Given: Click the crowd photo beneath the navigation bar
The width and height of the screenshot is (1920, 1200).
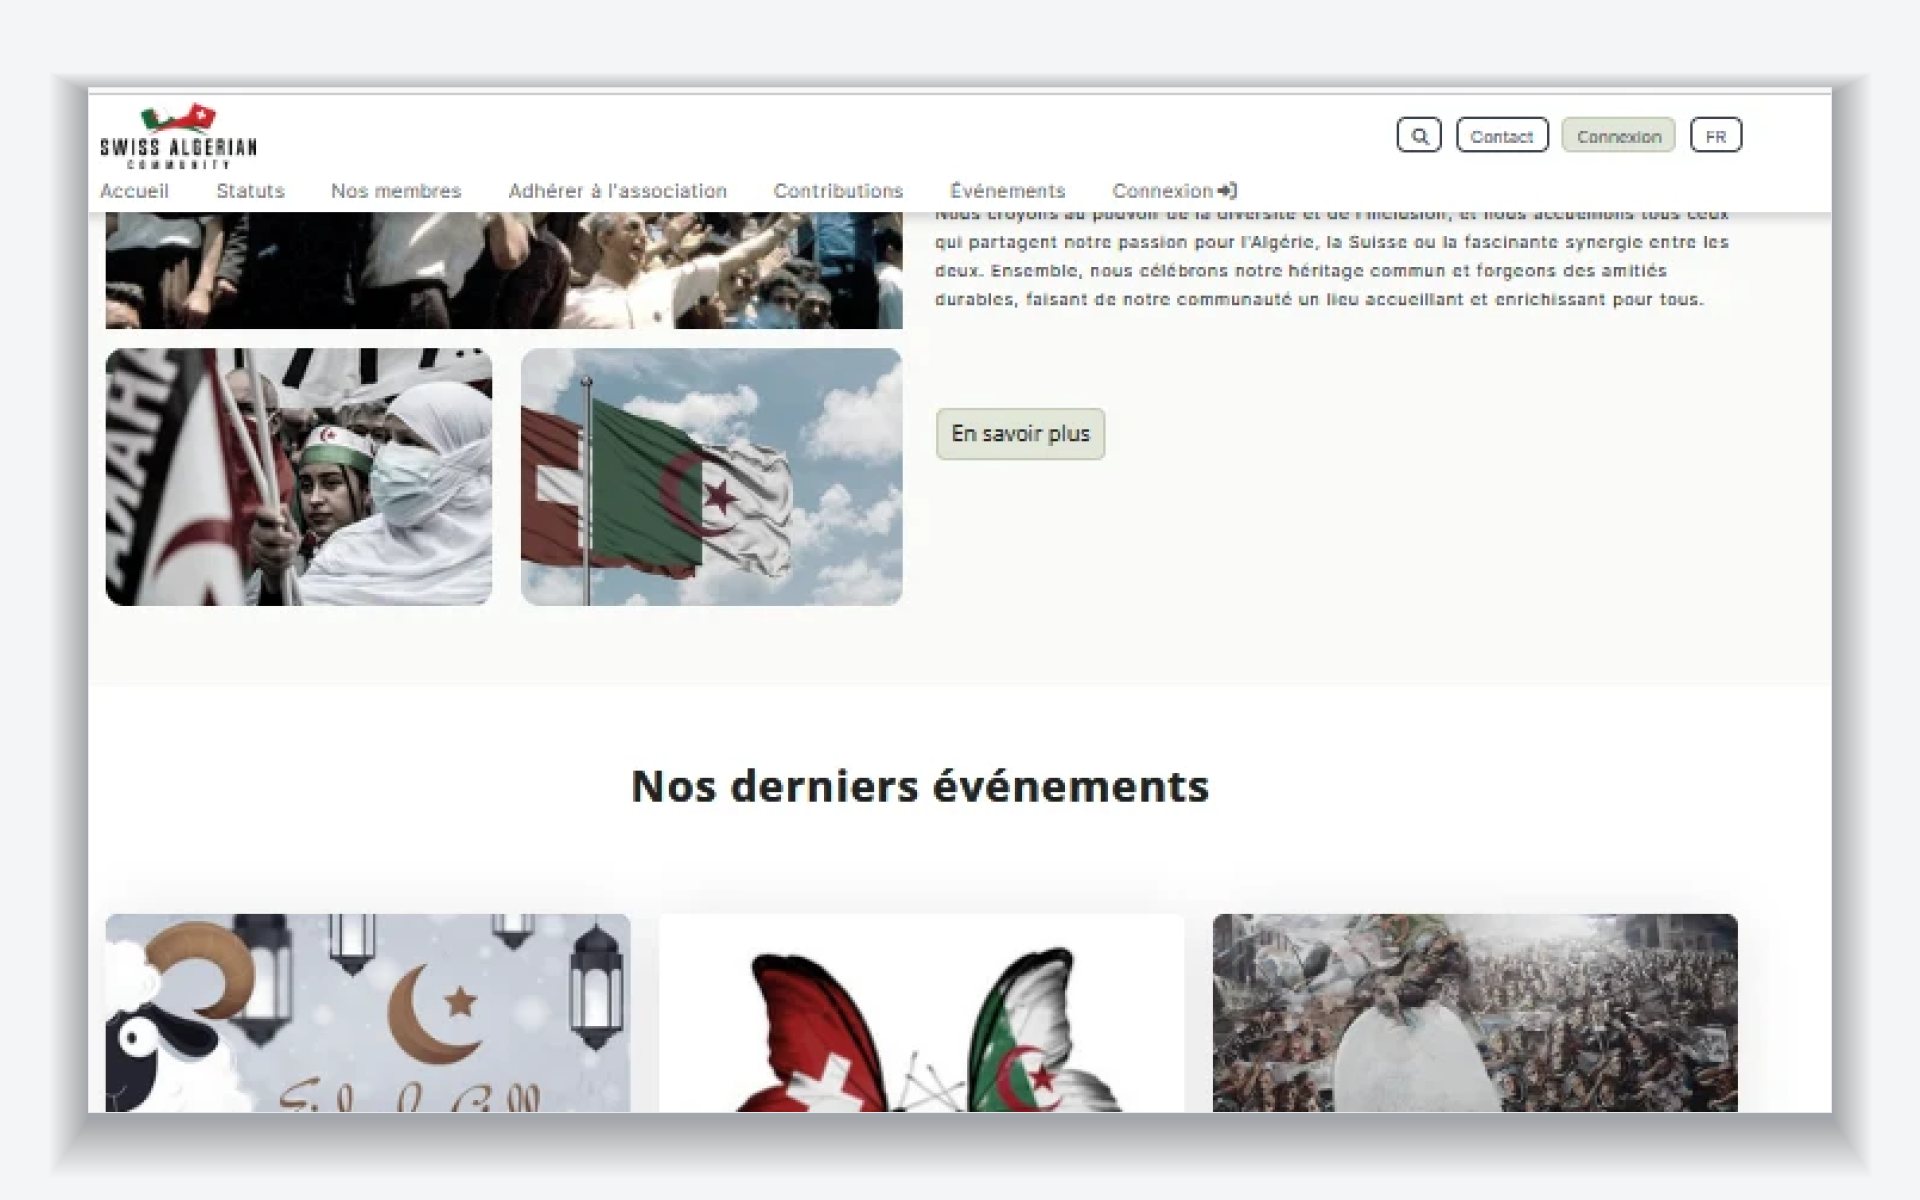Looking at the screenshot, I should [x=504, y=270].
